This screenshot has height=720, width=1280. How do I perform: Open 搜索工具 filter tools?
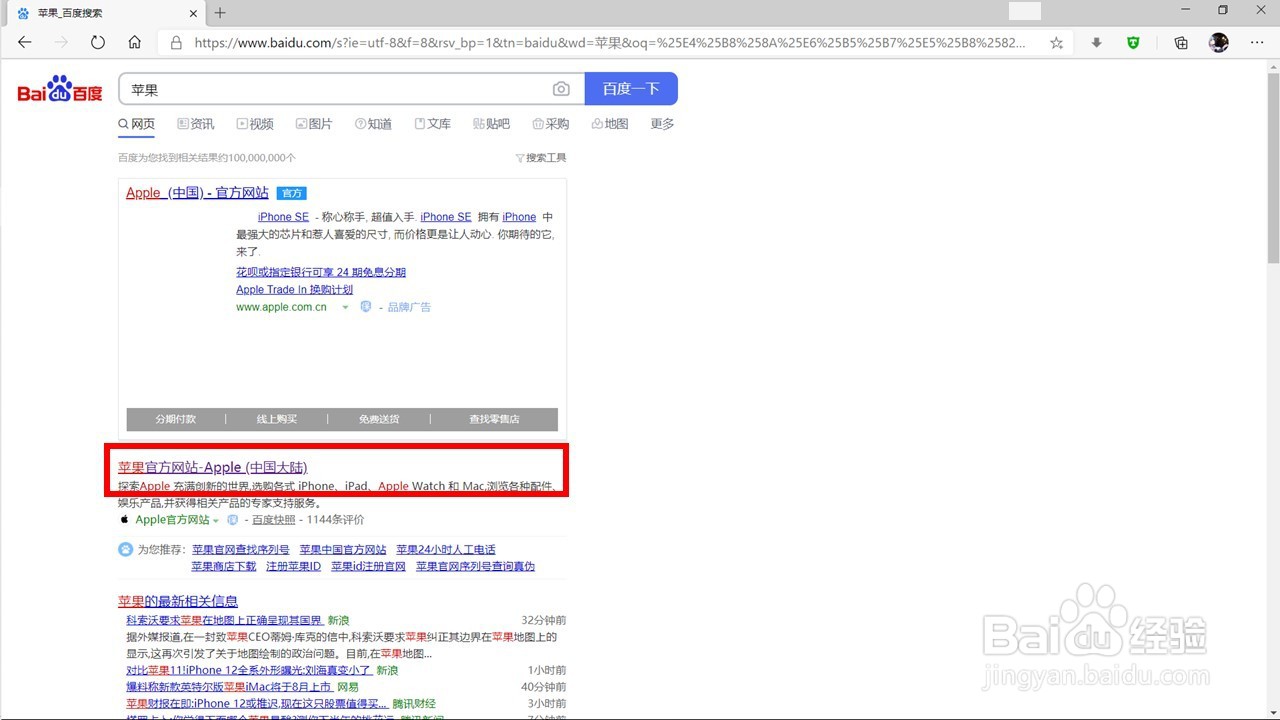541,158
